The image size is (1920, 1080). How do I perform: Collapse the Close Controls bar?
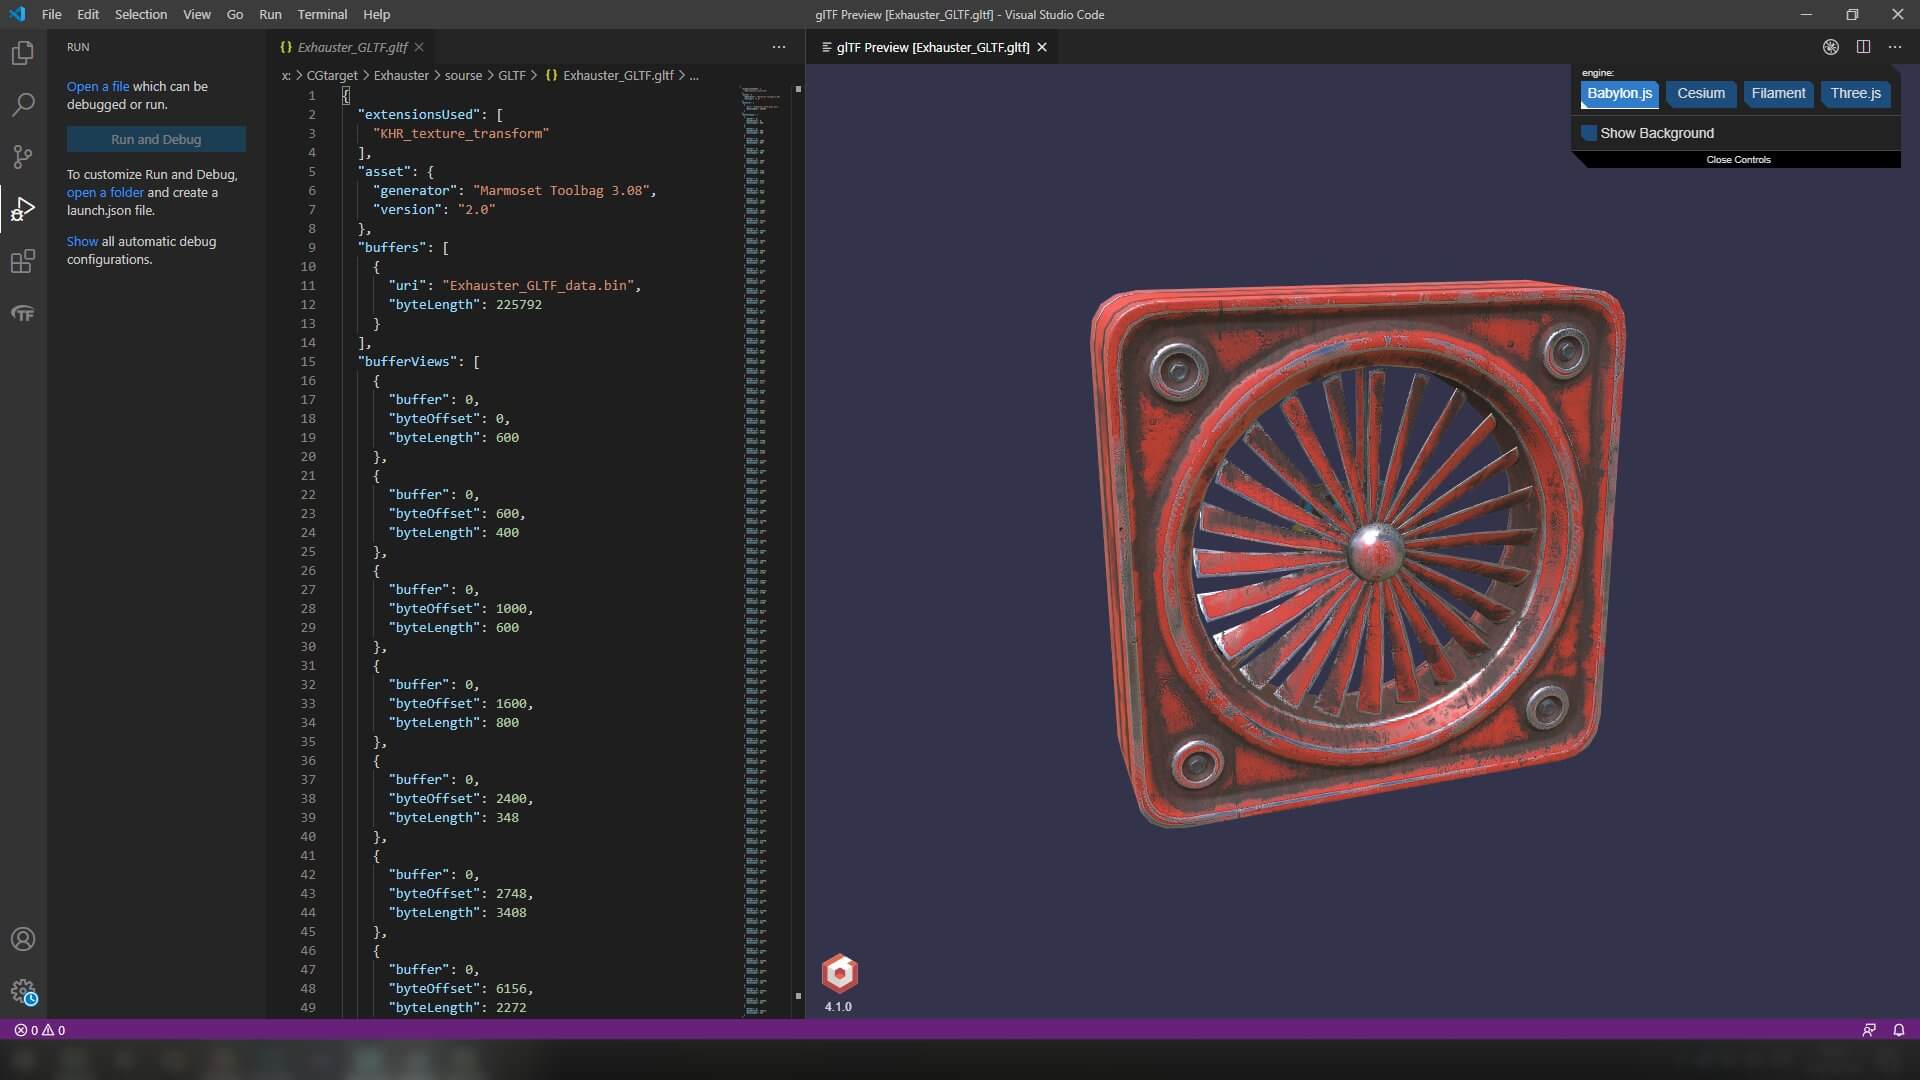[1738, 160]
